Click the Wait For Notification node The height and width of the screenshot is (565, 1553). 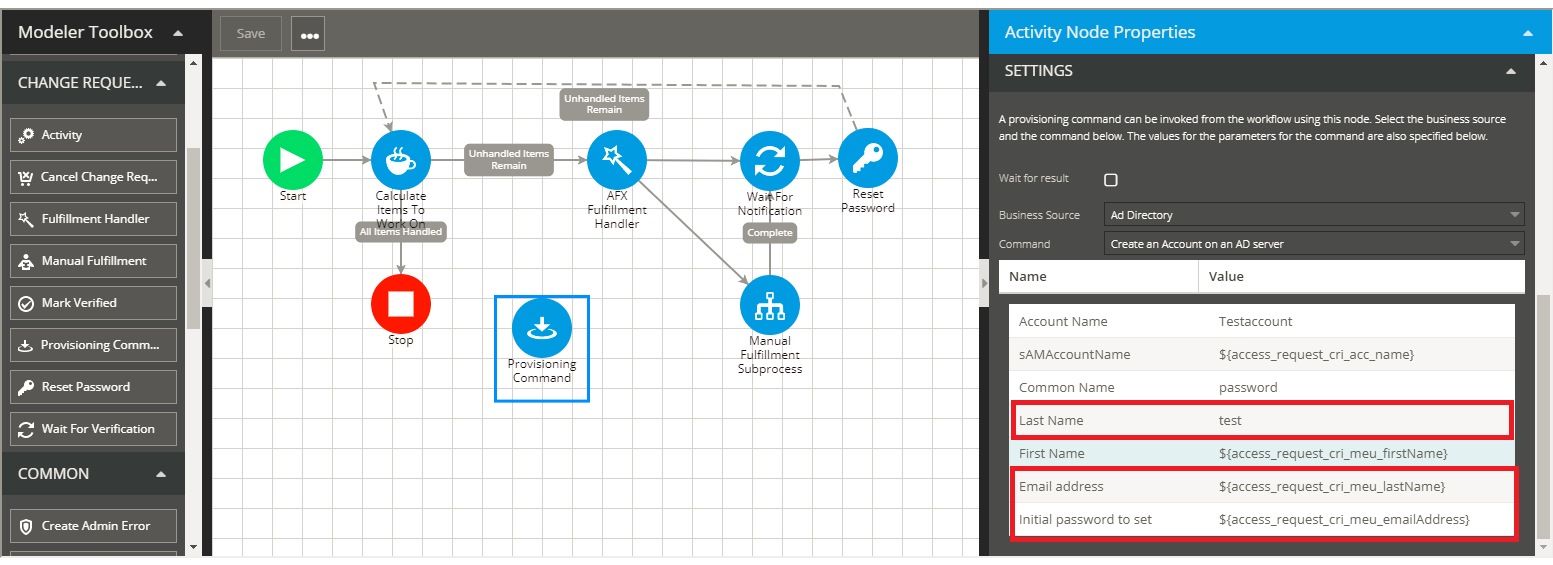click(x=769, y=160)
